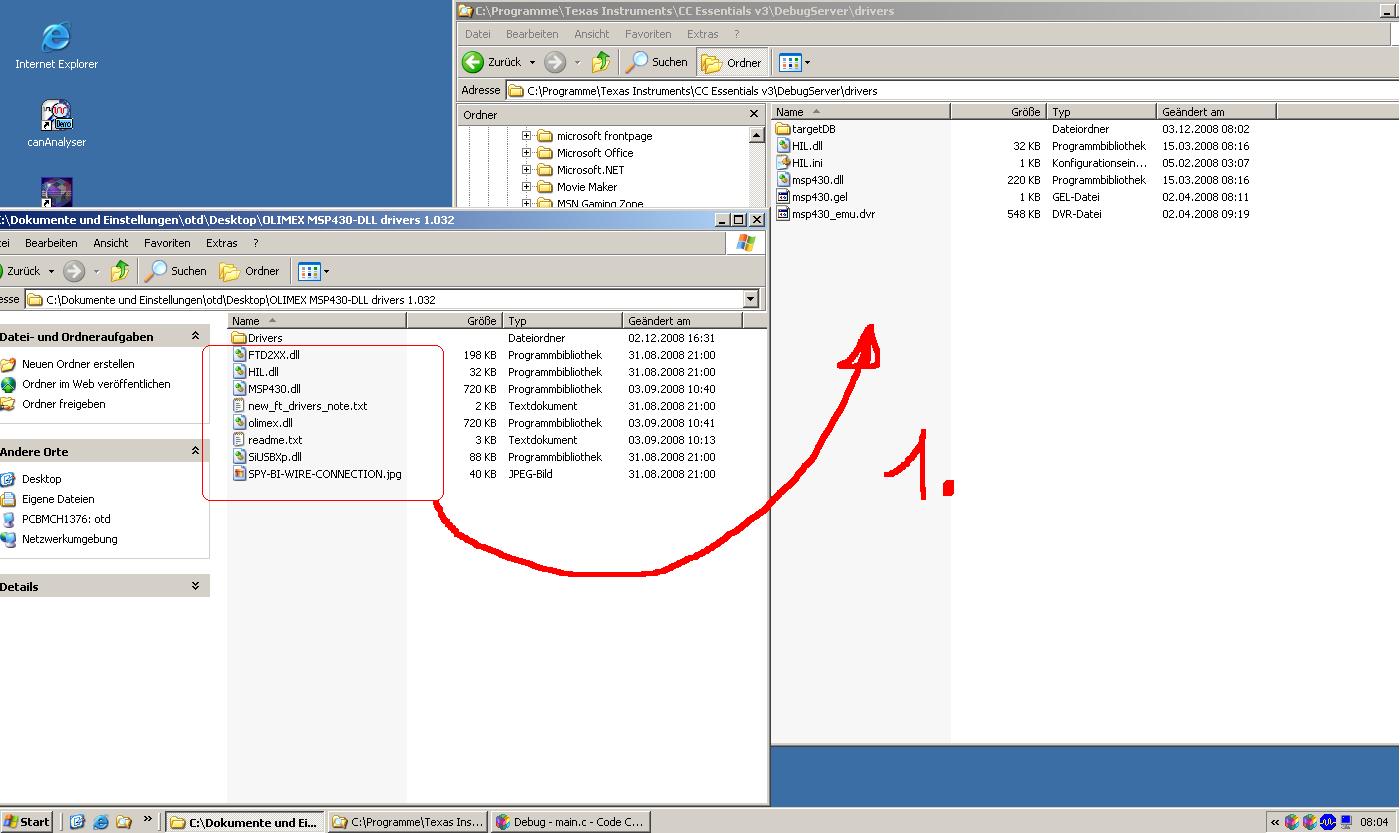Select readme.txt file
Screen dimensions: 1400x833
267,440
